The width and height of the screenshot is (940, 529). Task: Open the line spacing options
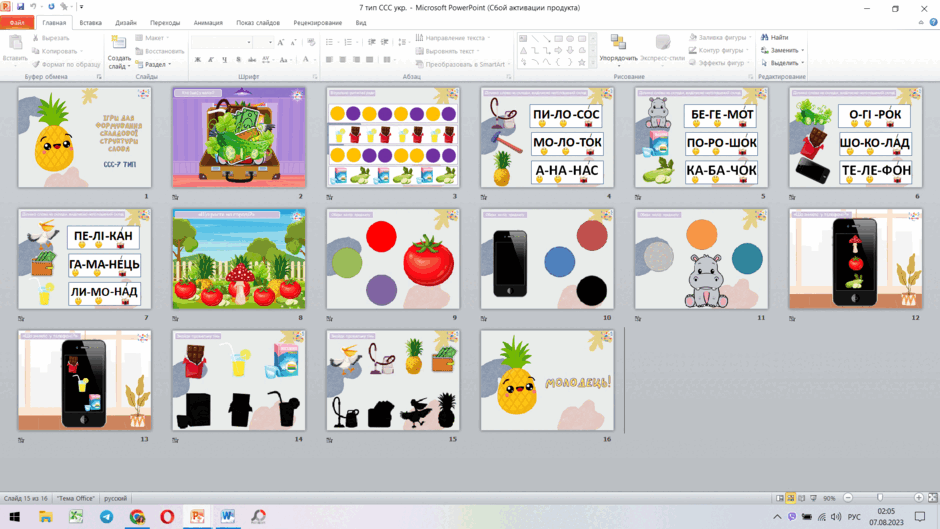click(x=403, y=42)
